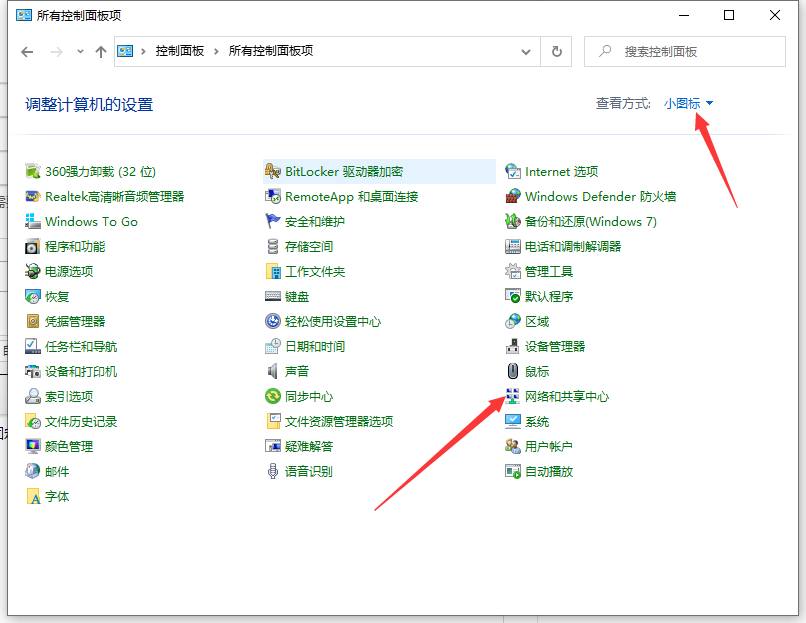This screenshot has width=806, height=623.
Task: Expand the 小图标 view mode dropdown
Action: [x=689, y=103]
